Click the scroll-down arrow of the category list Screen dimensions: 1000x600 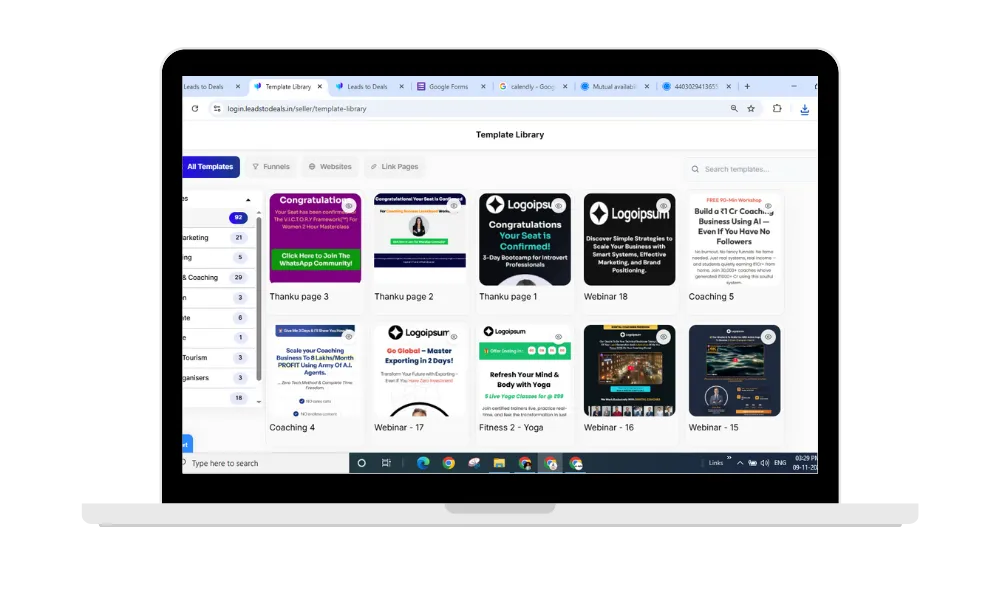pyautogui.click(x=259, y=402)
